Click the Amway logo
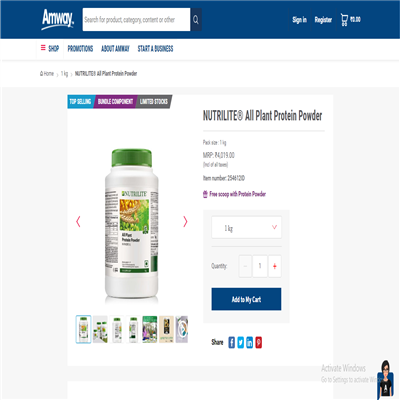 pos(58,19)
